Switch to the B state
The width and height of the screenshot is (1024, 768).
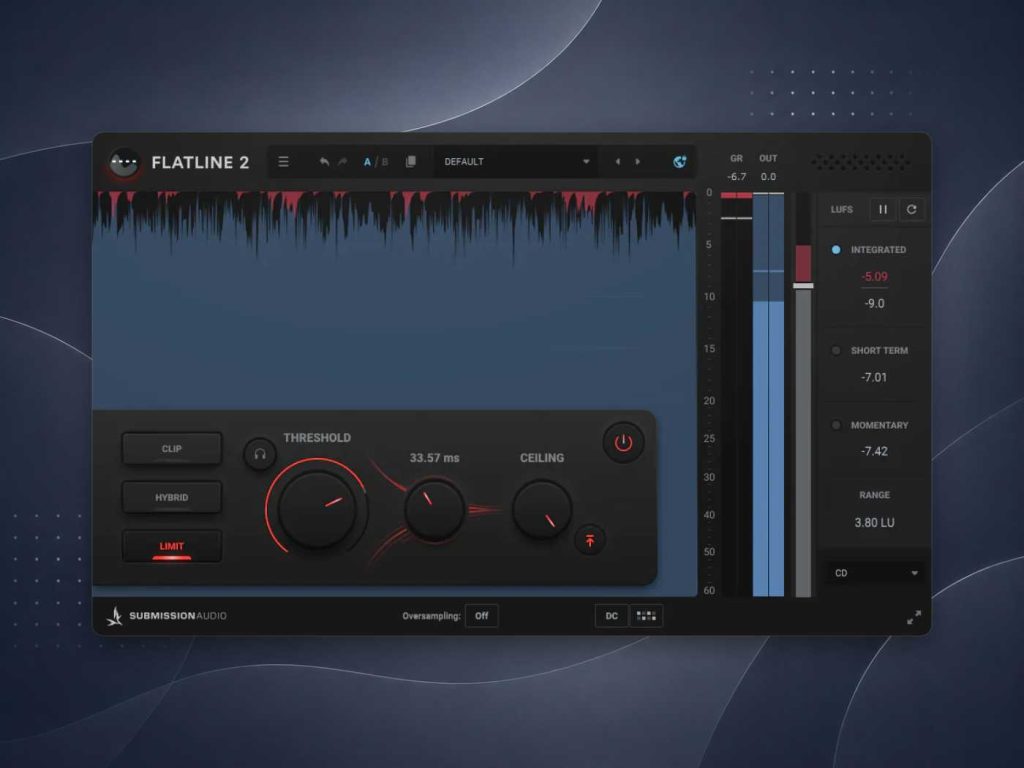click(385, 162)
